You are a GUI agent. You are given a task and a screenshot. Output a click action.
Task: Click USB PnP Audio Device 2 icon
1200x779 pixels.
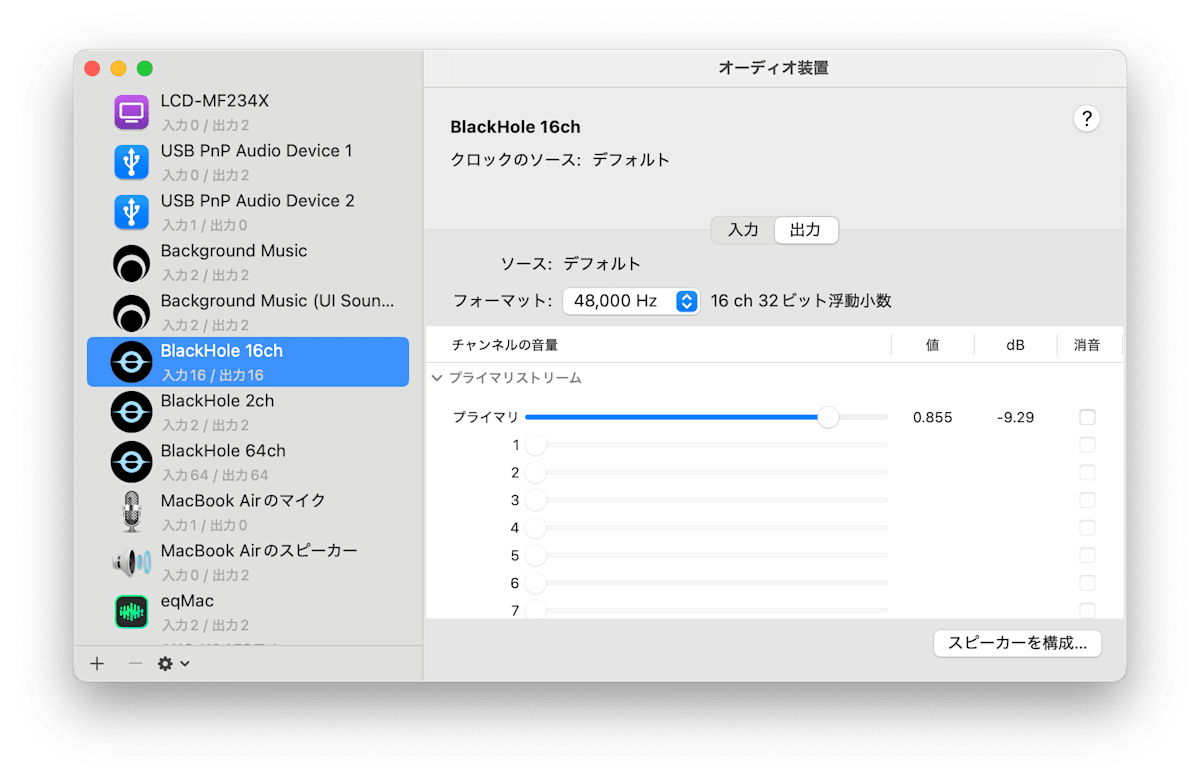(x=131, y=211)
